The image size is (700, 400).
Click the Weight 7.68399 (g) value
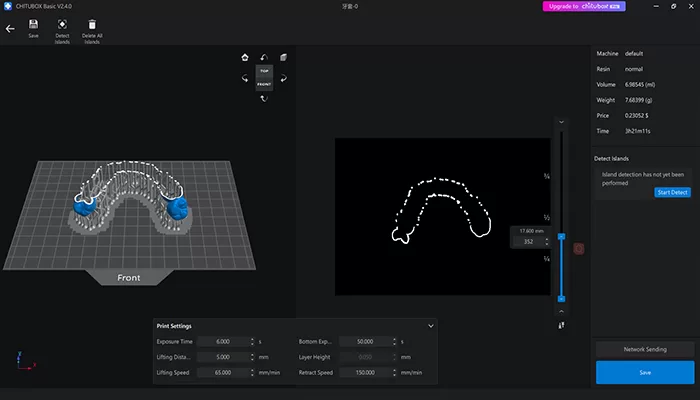point(638,100)
